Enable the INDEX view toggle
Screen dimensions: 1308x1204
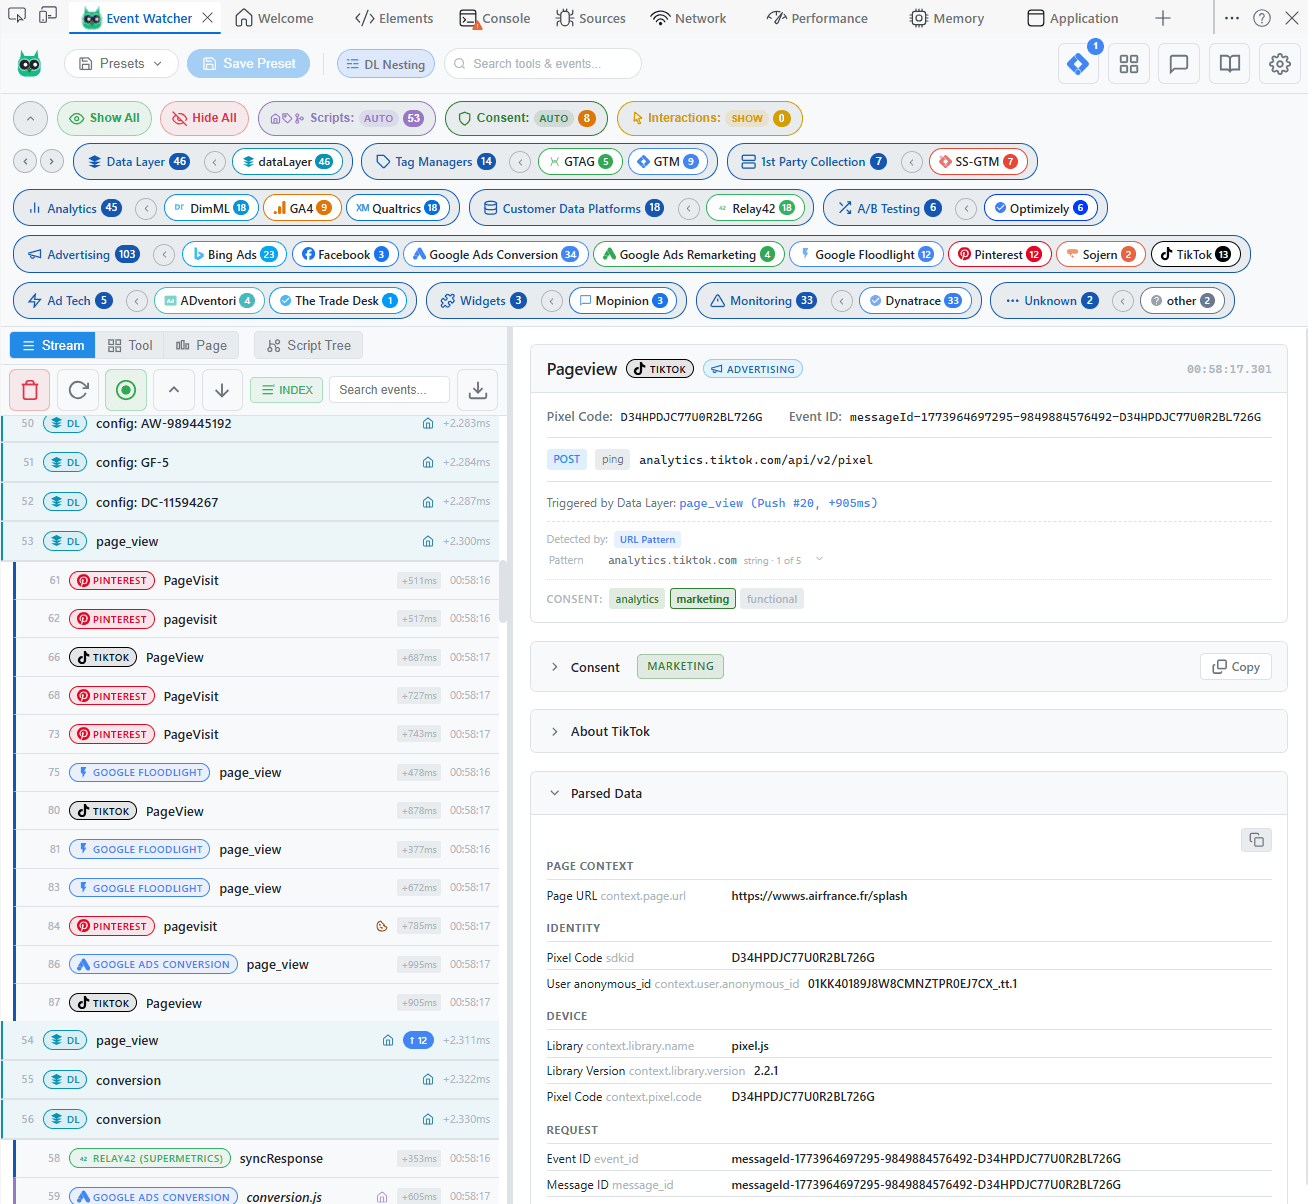click(286, 390)
